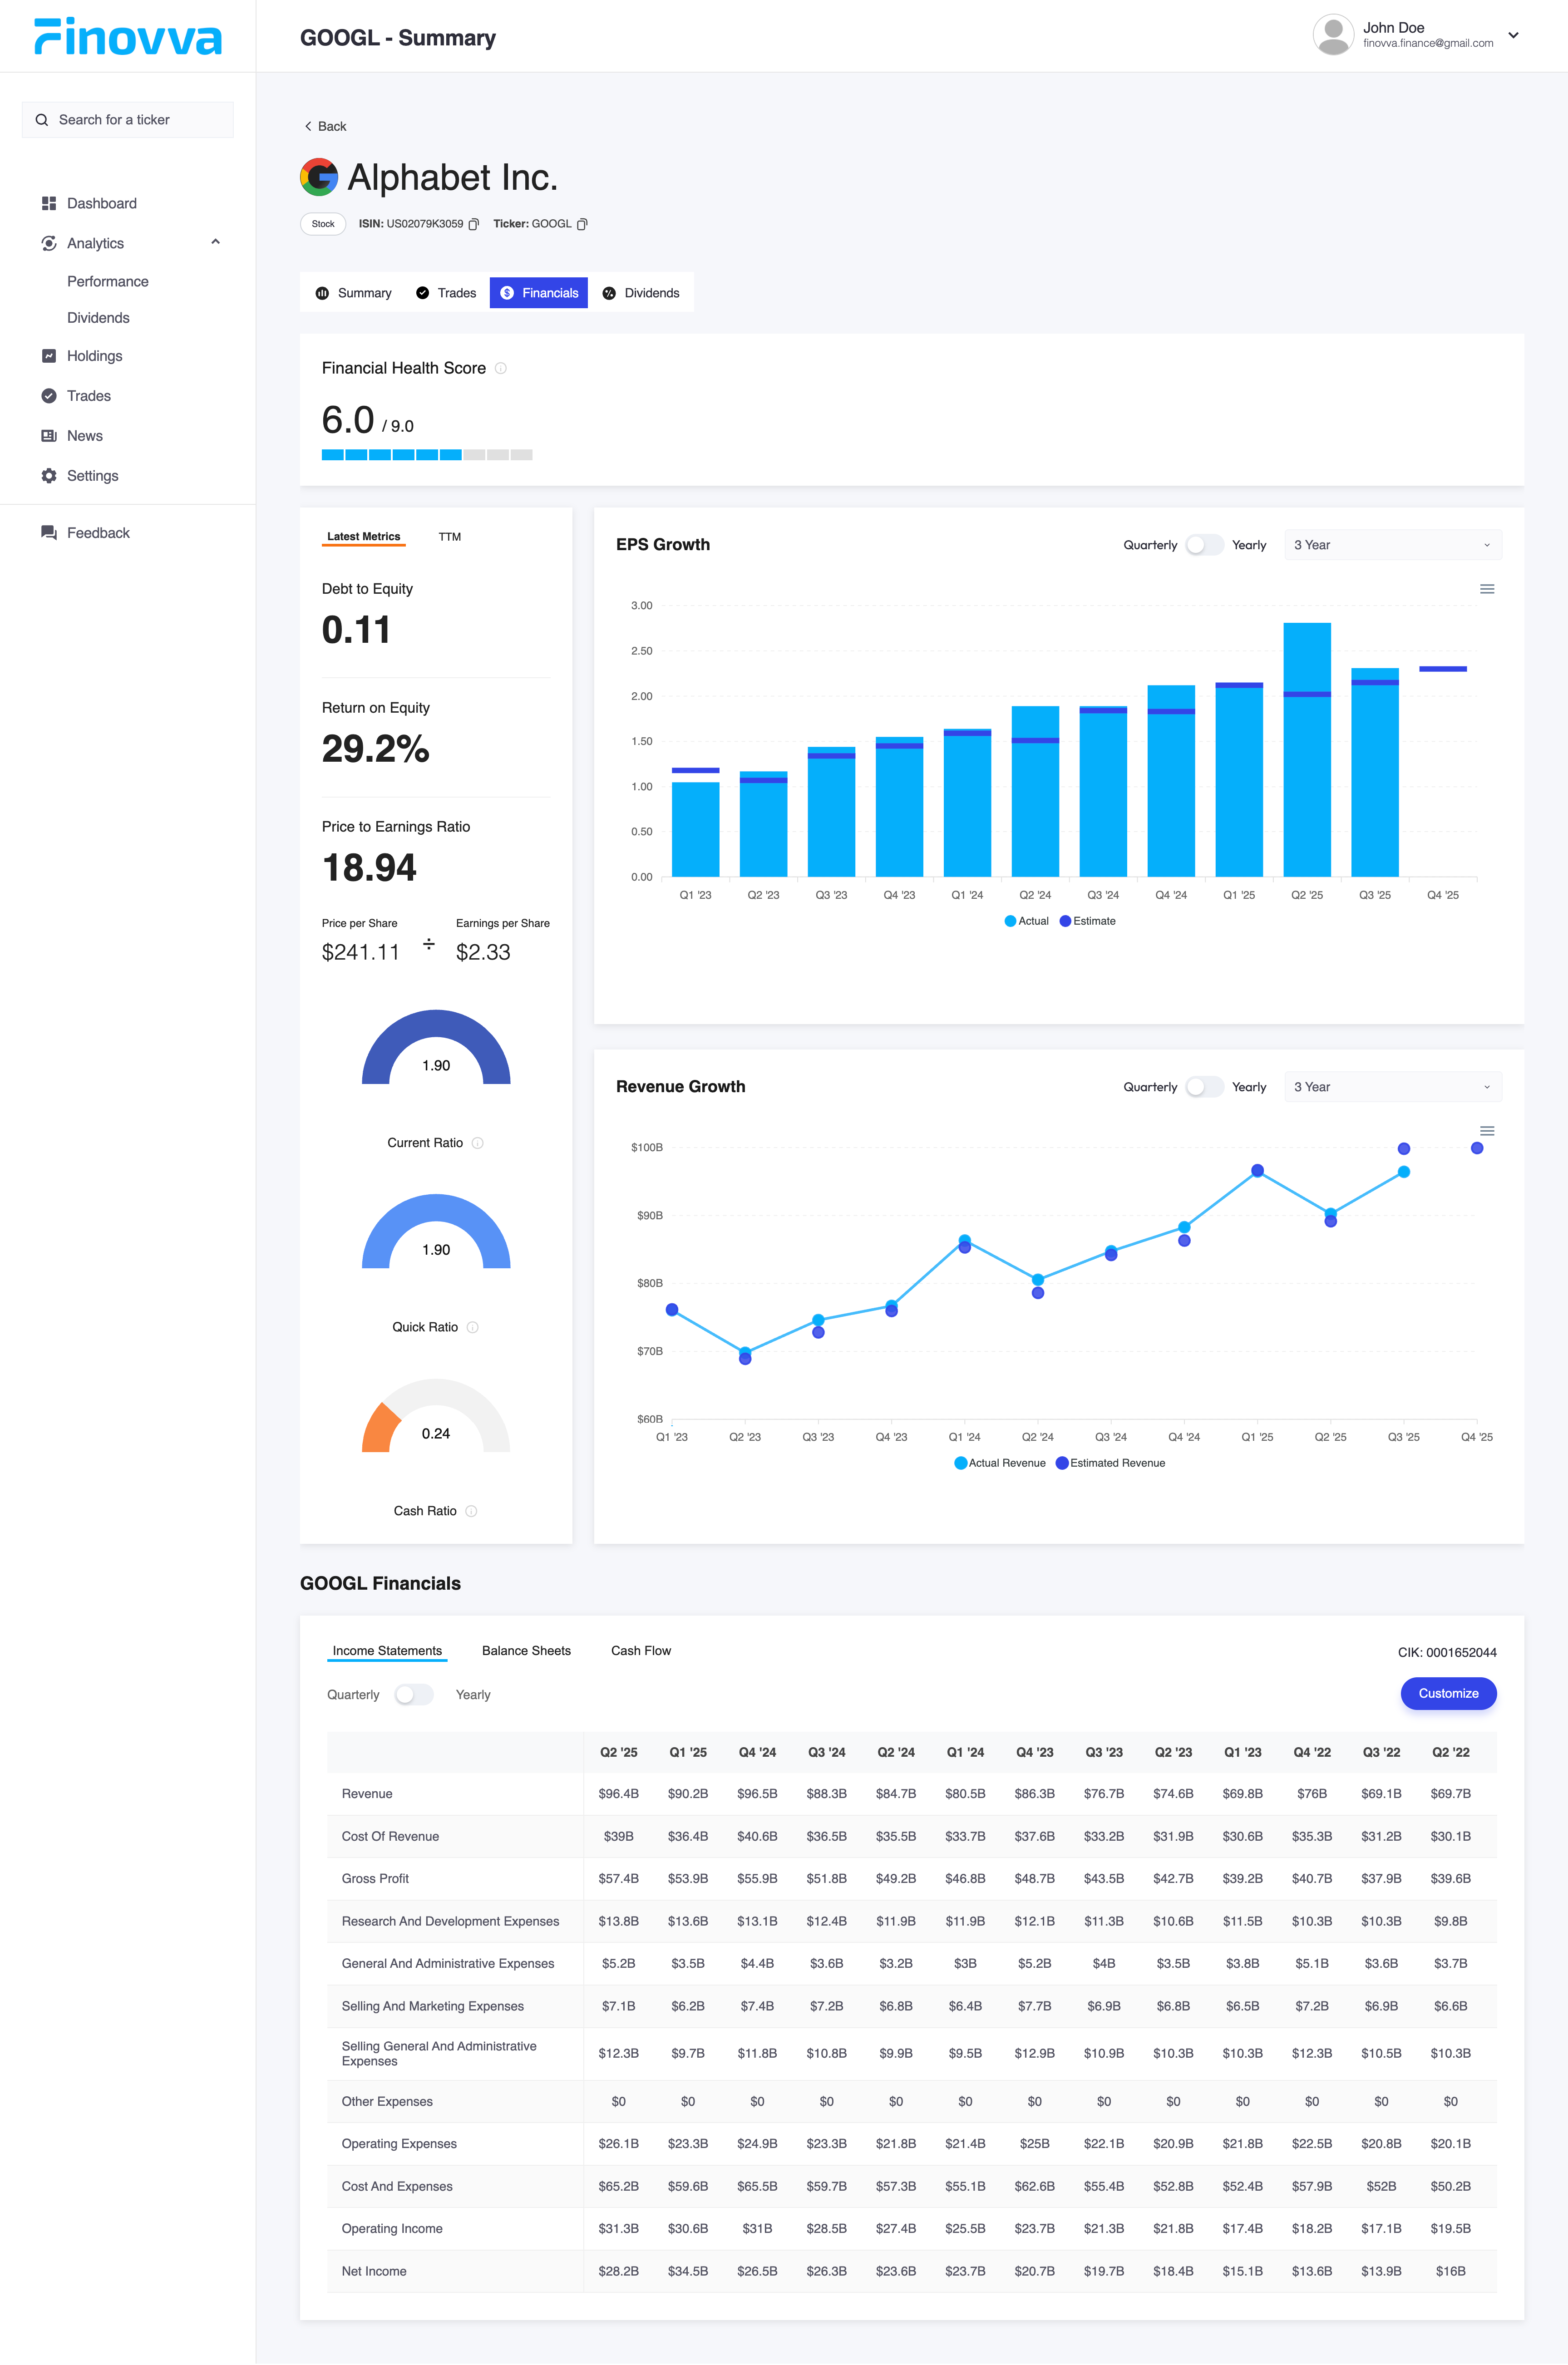Screen dimensions: 1568x2365
Task: Toggle EPS Growth Quarterly/Yearly switch
Action: tap(1204, 545)
